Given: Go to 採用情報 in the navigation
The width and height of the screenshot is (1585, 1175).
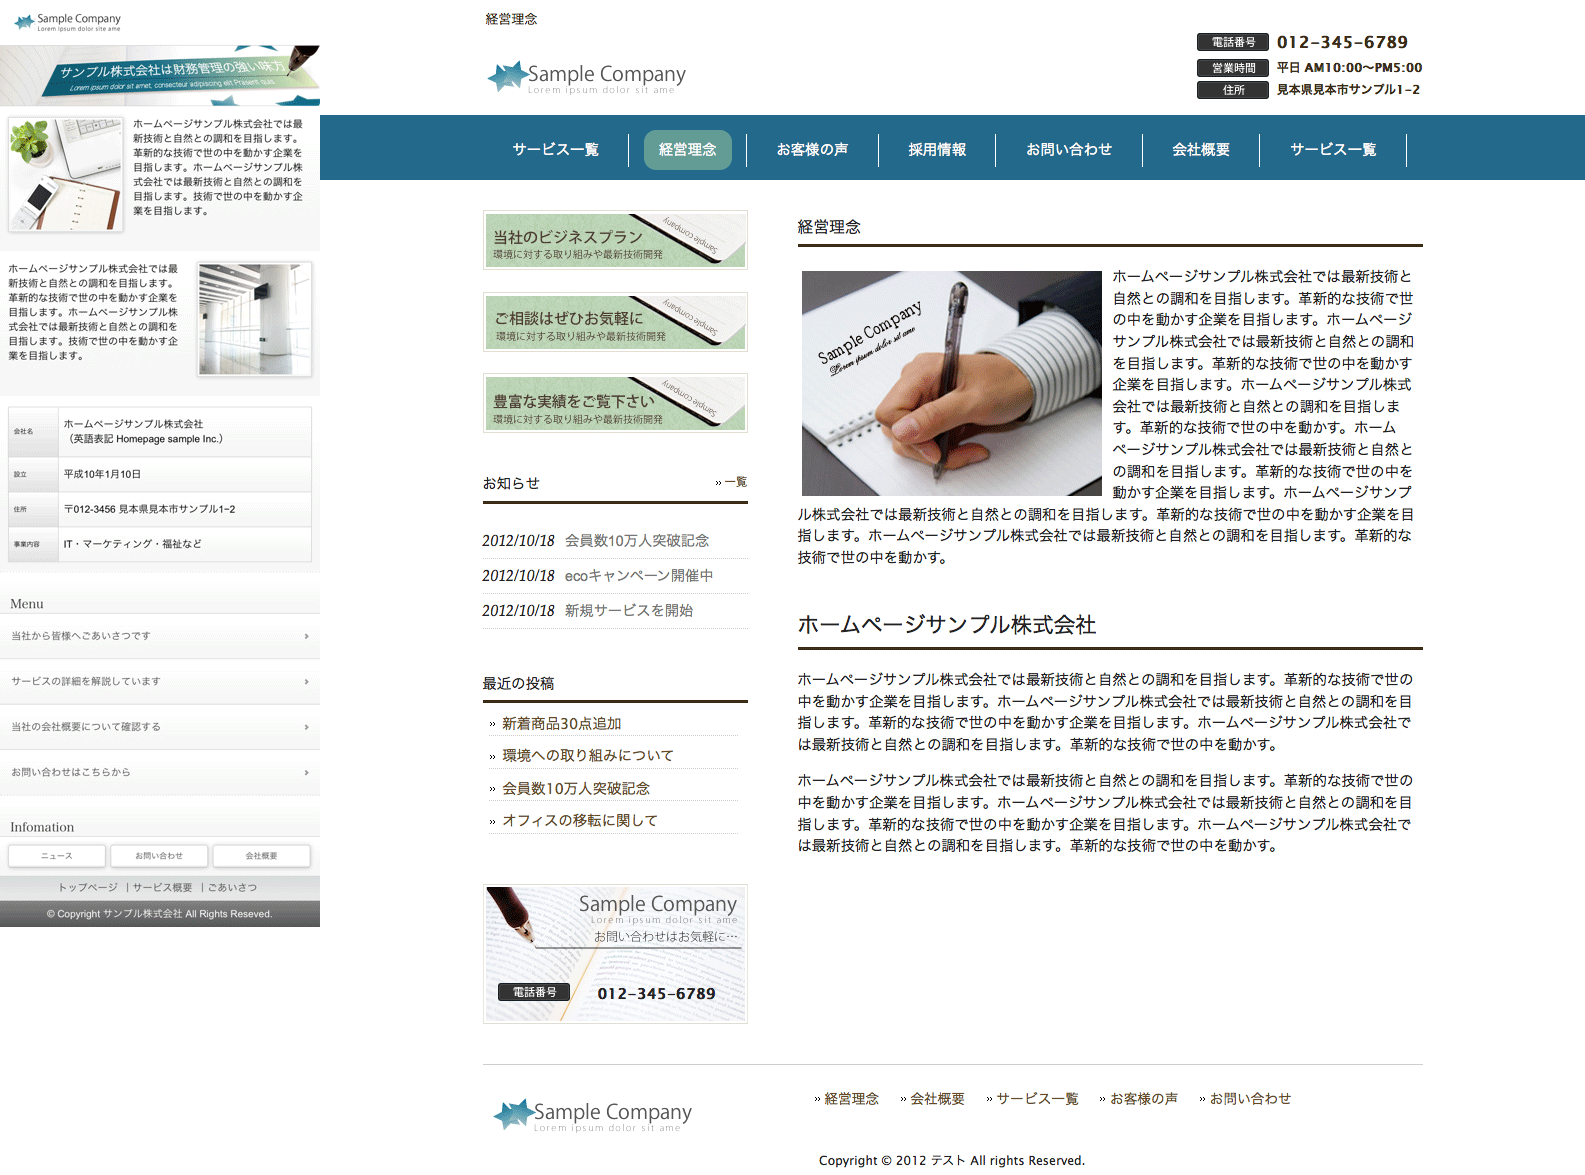Looking at the screenshot, I should (x=937, y=150).
